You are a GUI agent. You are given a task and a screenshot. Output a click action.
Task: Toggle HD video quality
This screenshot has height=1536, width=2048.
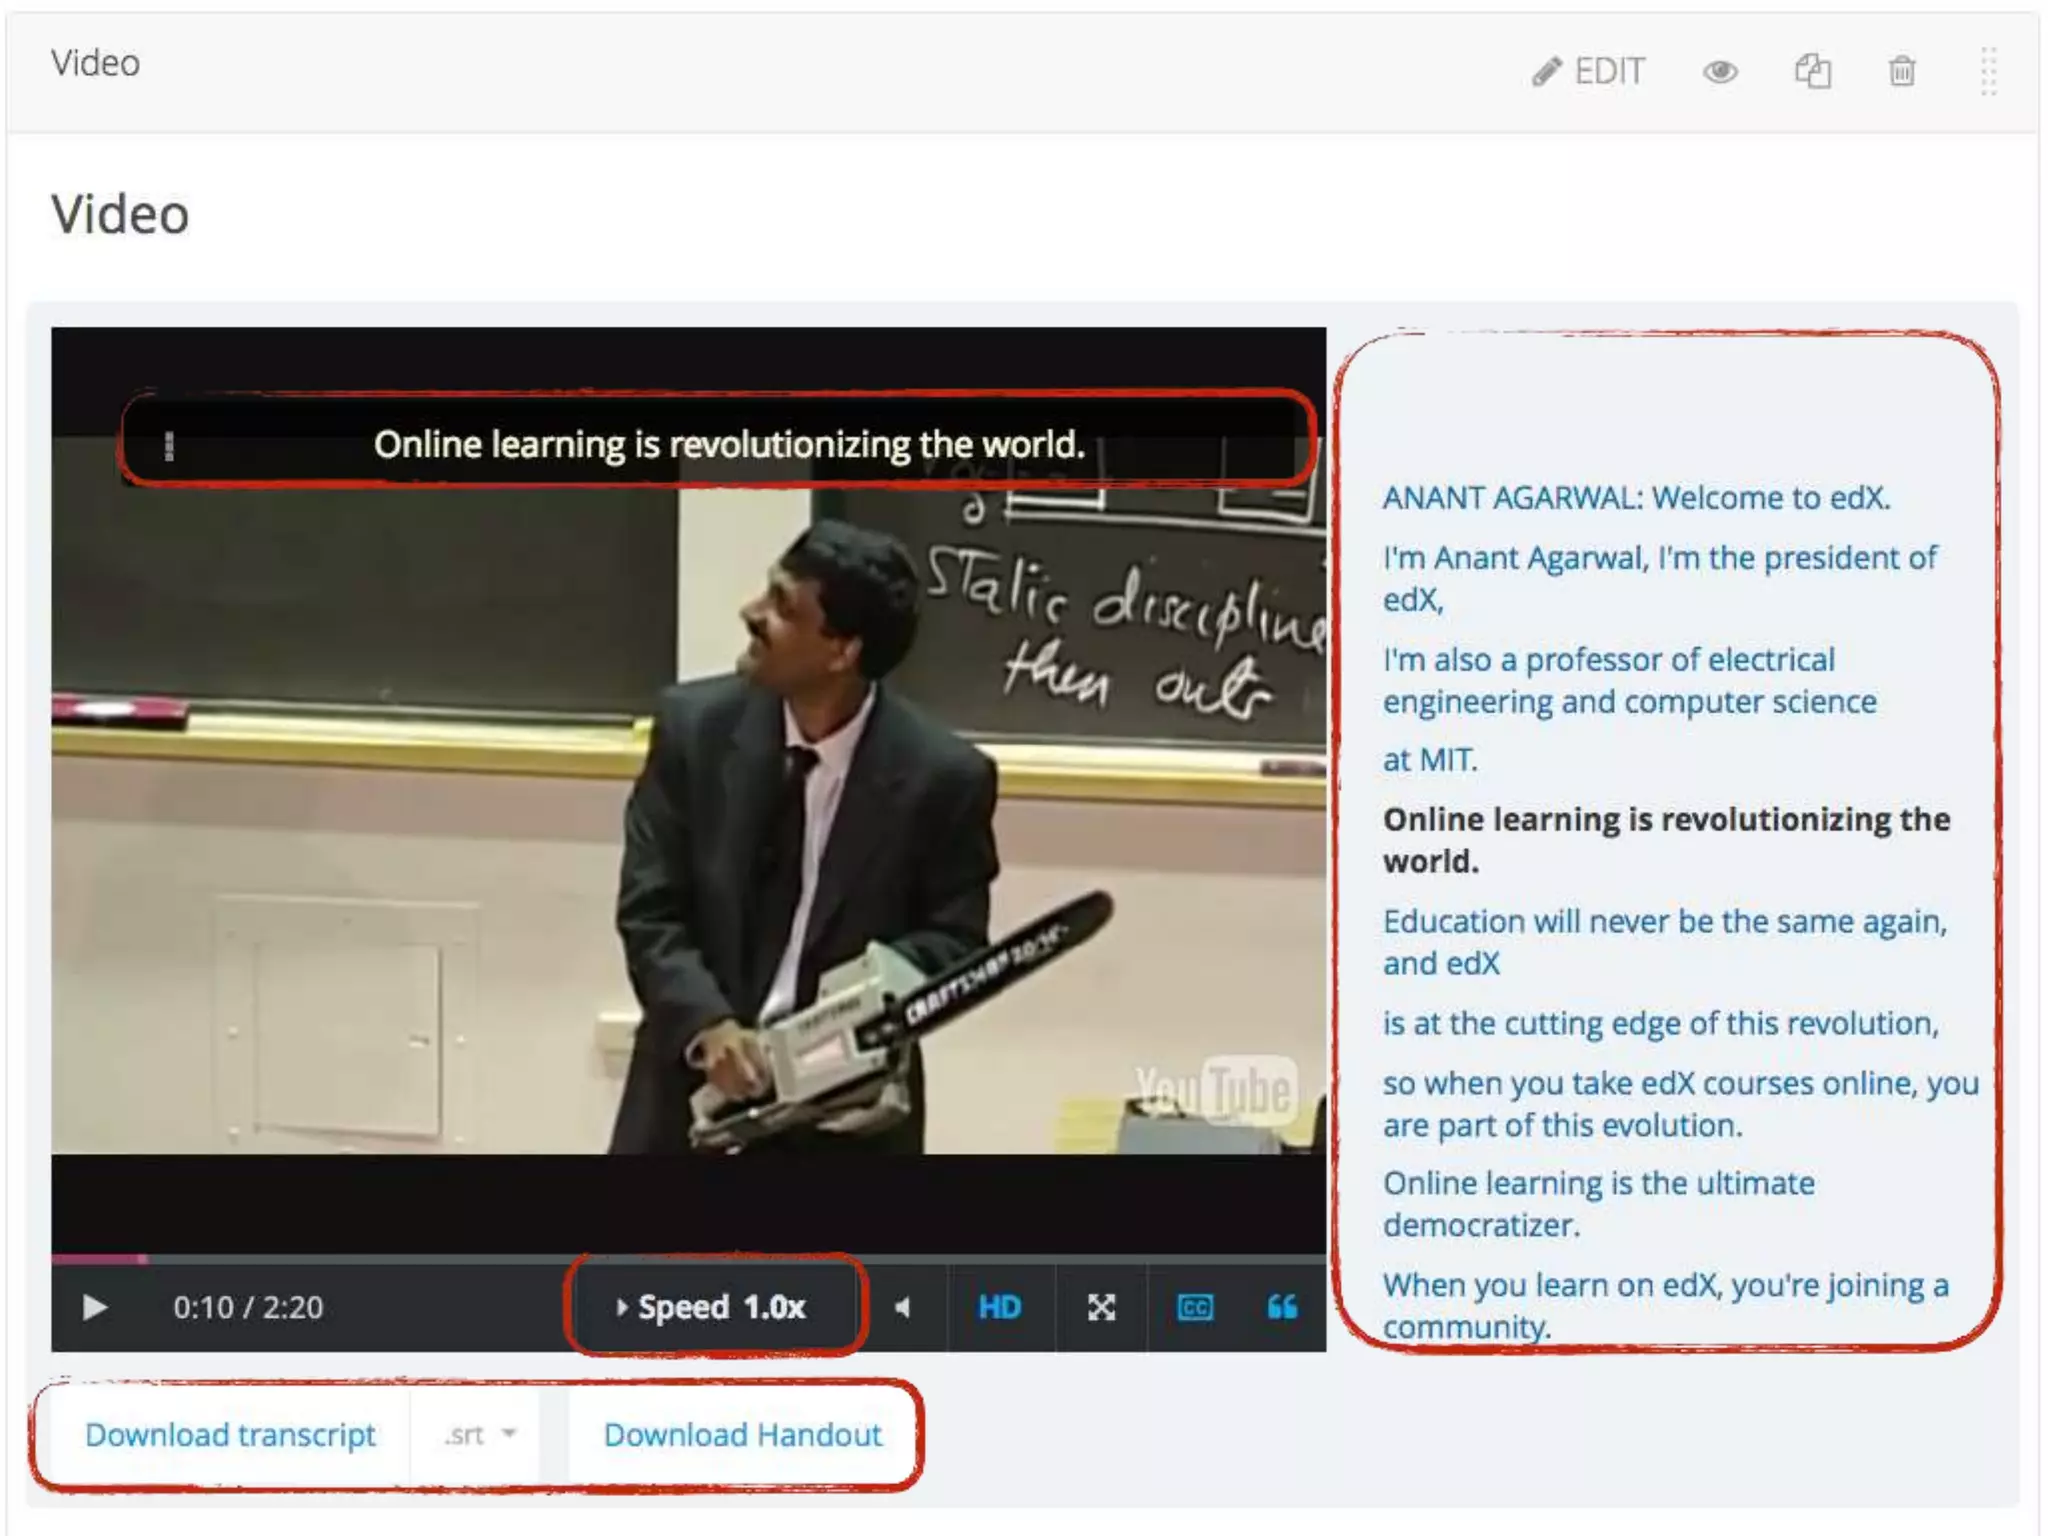[x=999, y=1307]
